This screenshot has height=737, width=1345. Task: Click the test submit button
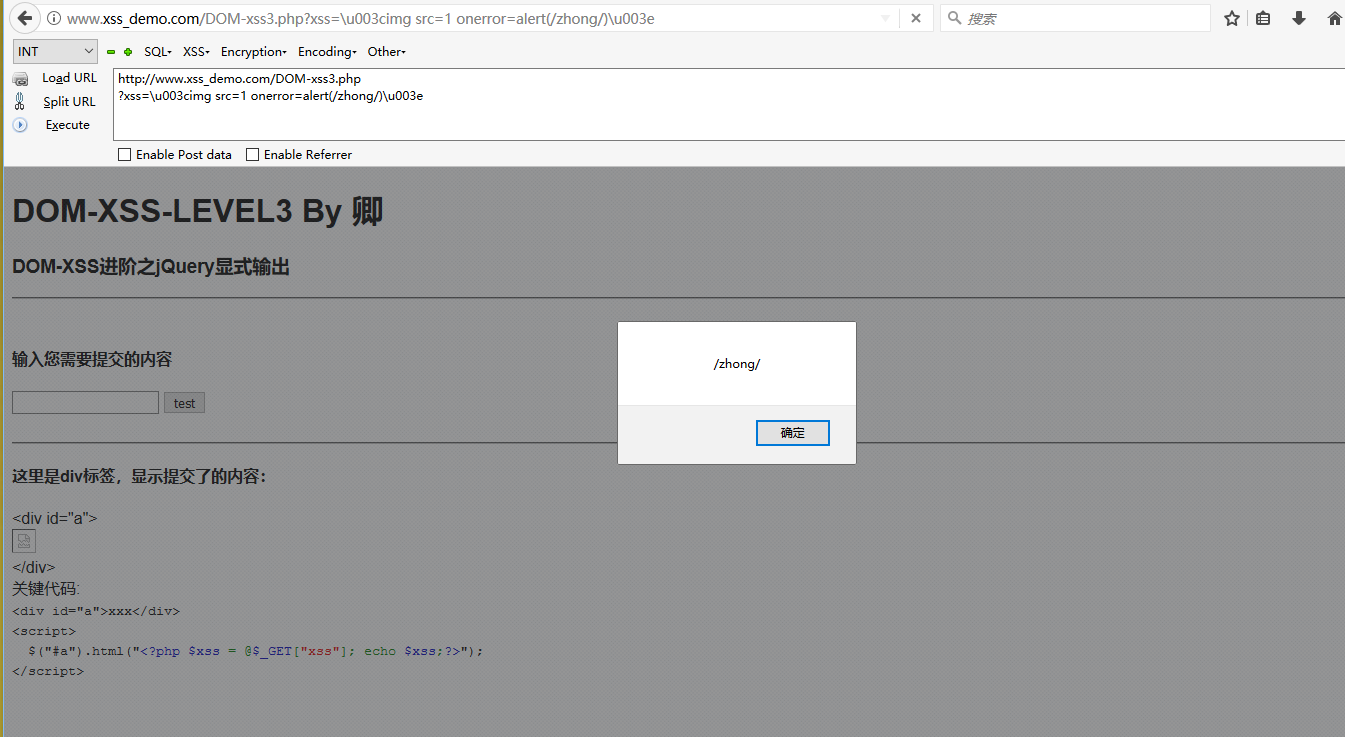coord(184,403)
